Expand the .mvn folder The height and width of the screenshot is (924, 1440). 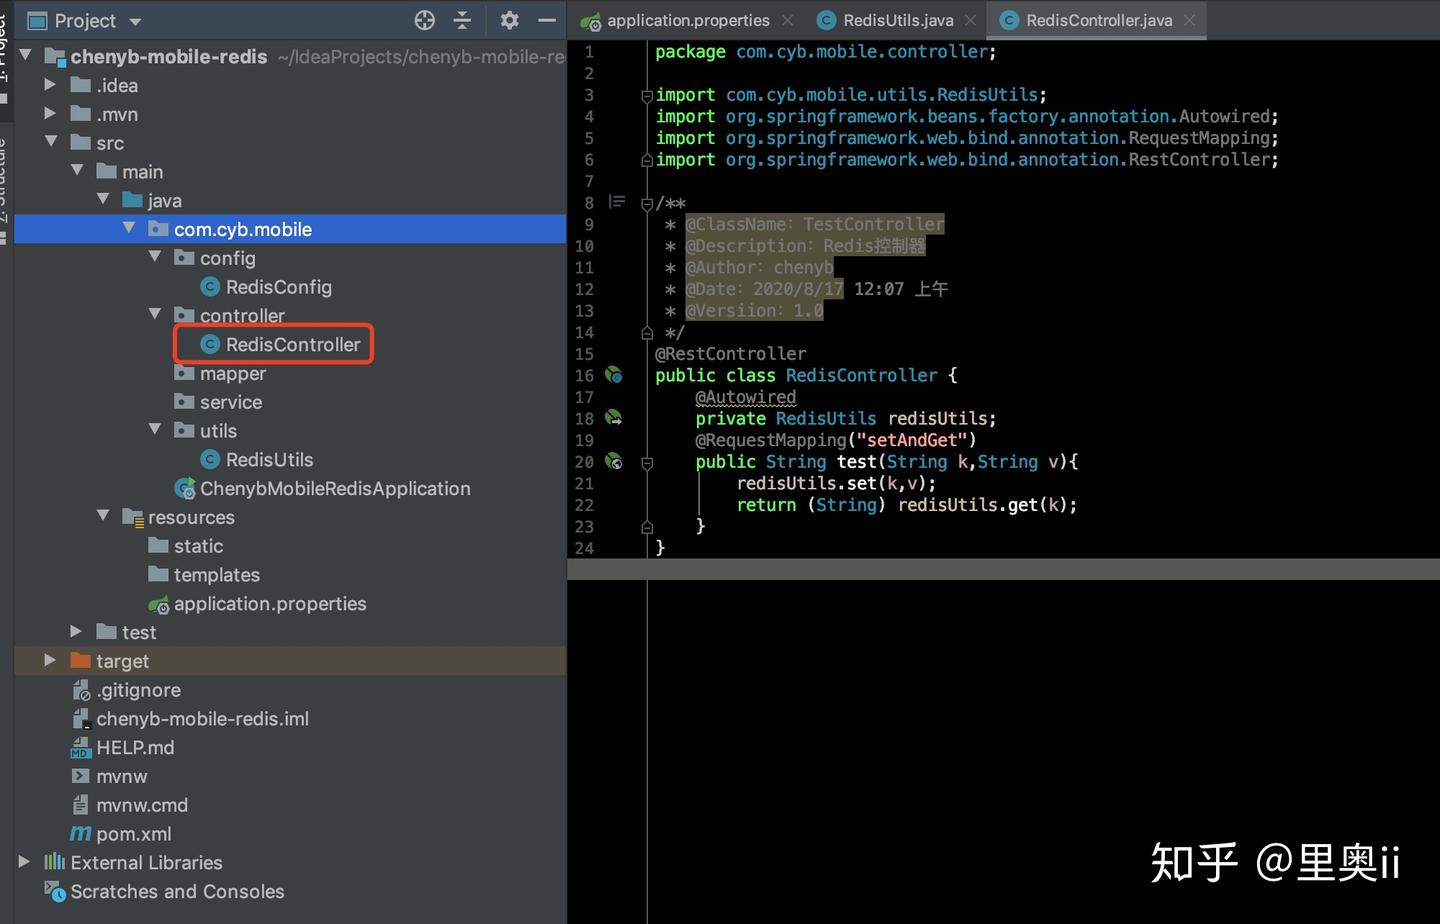coord(50,114)
